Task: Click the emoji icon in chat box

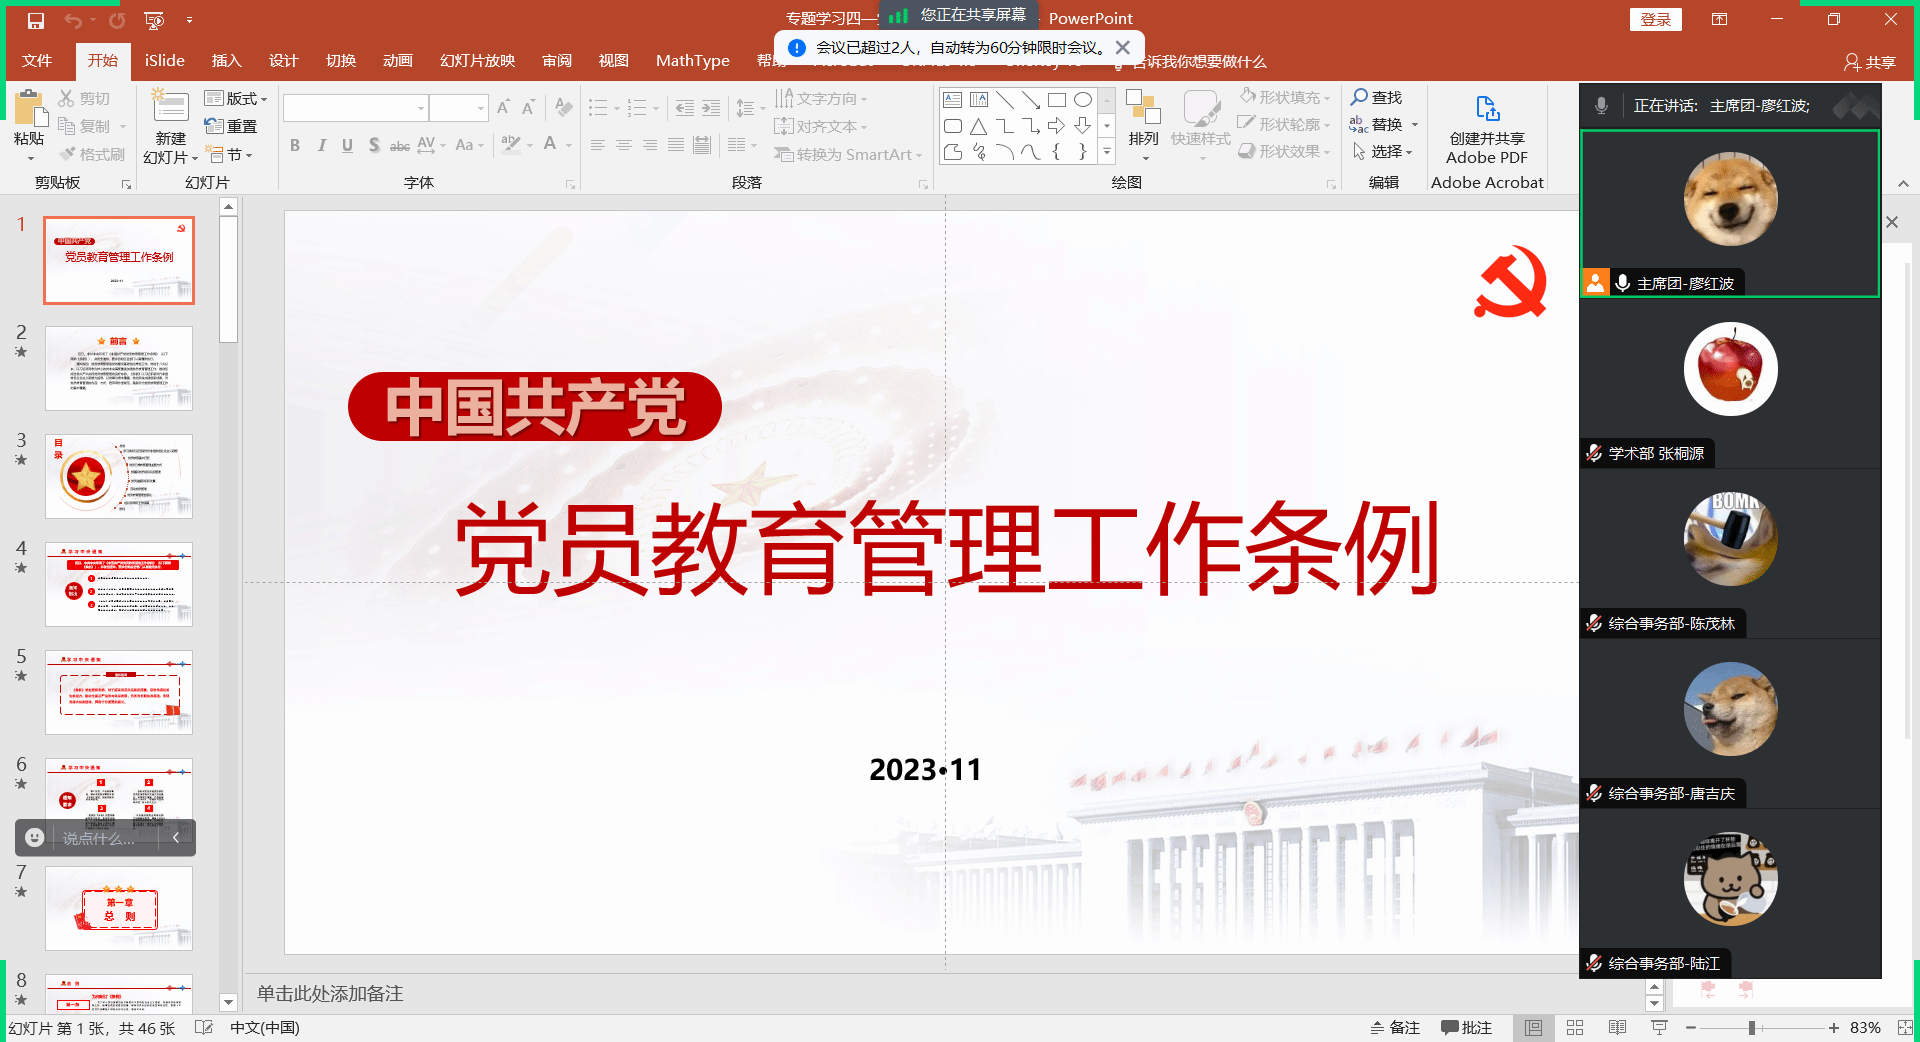Action: tap(35, 838)
